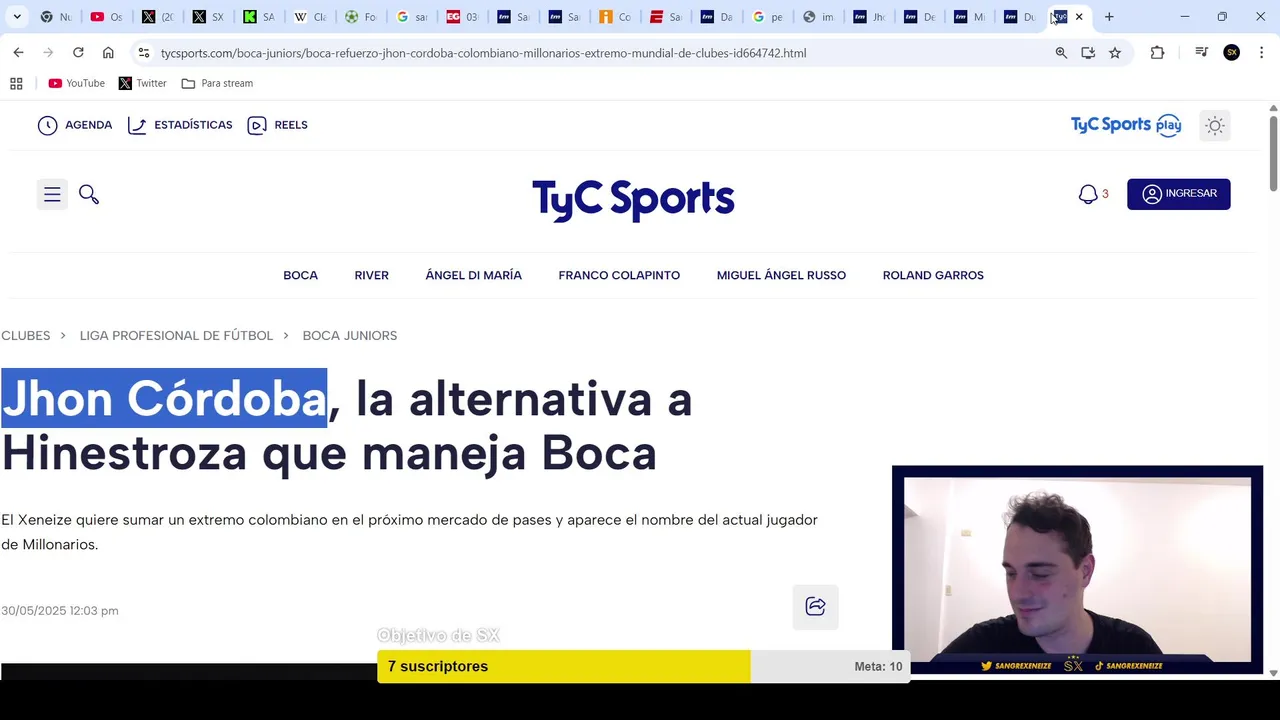Switch to the Google 'sar' tab
Image resolution: width=1280 pixels, height=720 pixels.
[x=412, y=17]
